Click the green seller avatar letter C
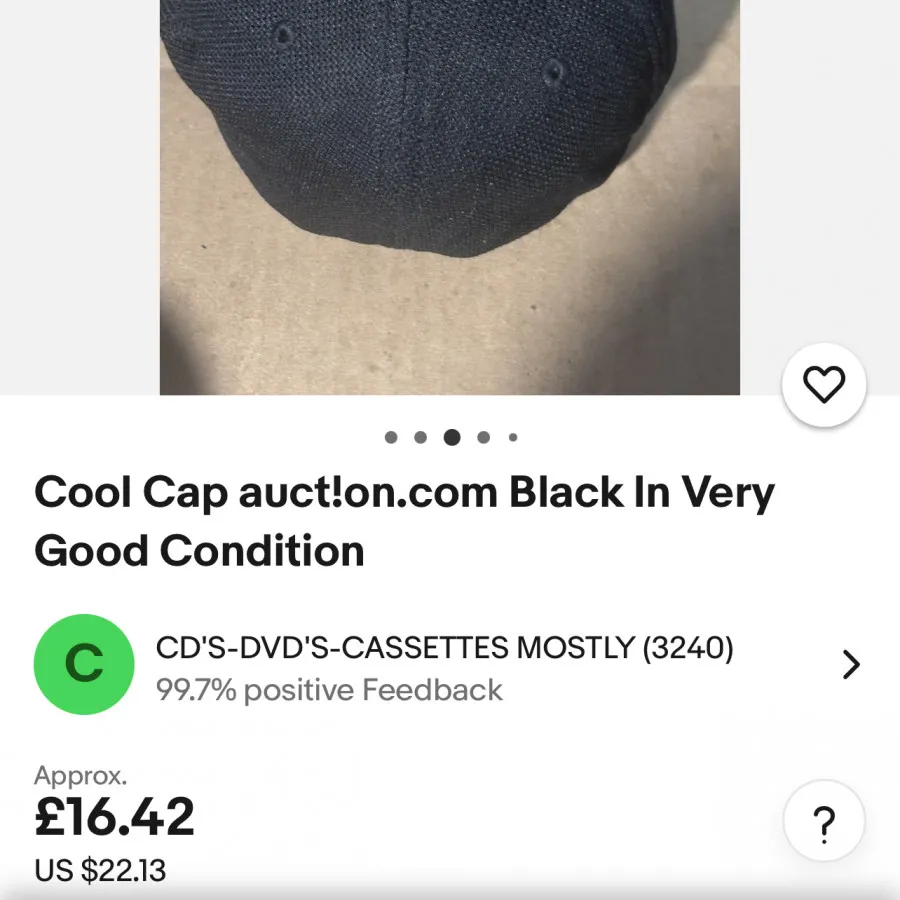This screenshot has height=900, width=900. 84,664
